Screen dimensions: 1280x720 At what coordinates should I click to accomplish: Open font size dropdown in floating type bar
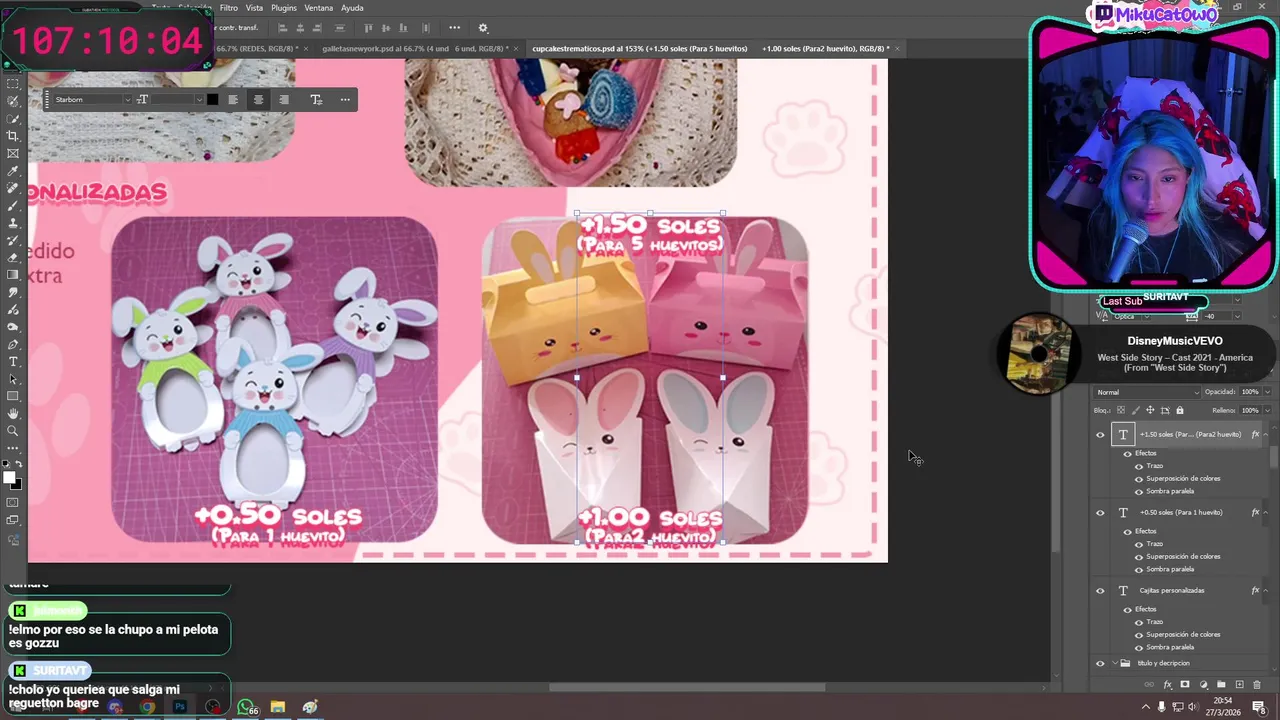pyautogui.click(x=199, y=99)
